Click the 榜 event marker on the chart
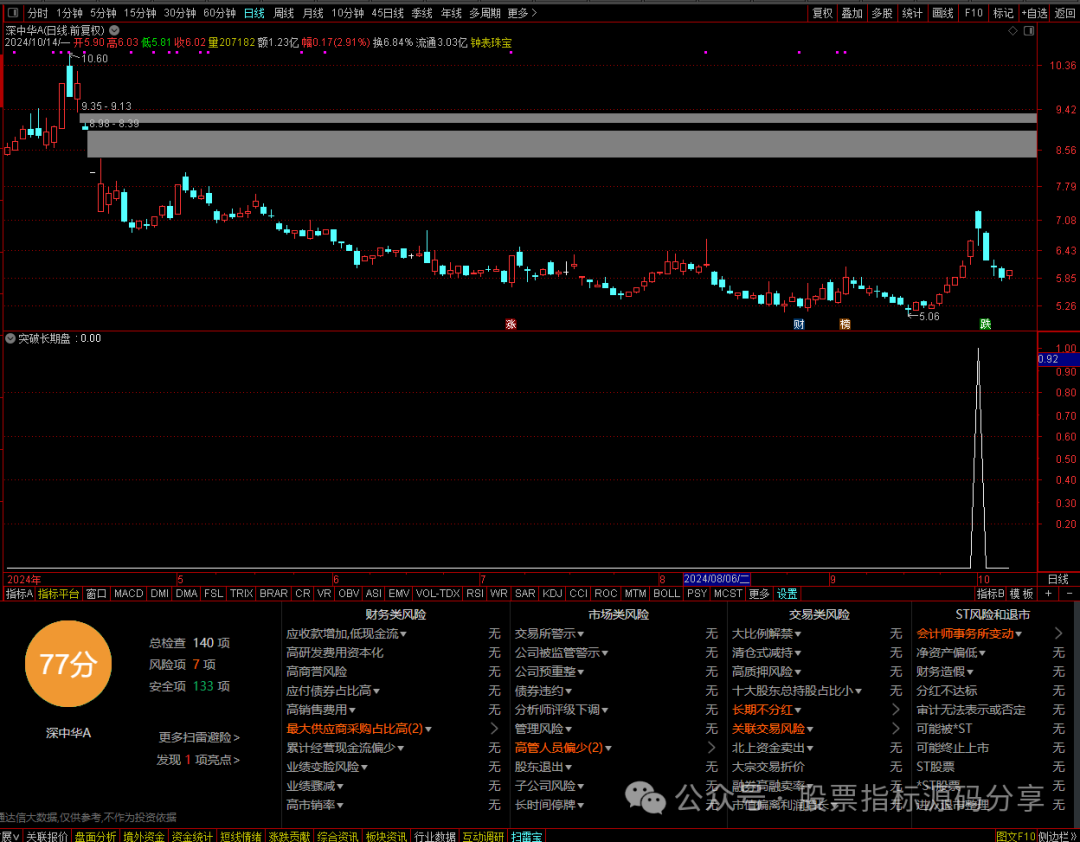 click(x=845, y=324)
